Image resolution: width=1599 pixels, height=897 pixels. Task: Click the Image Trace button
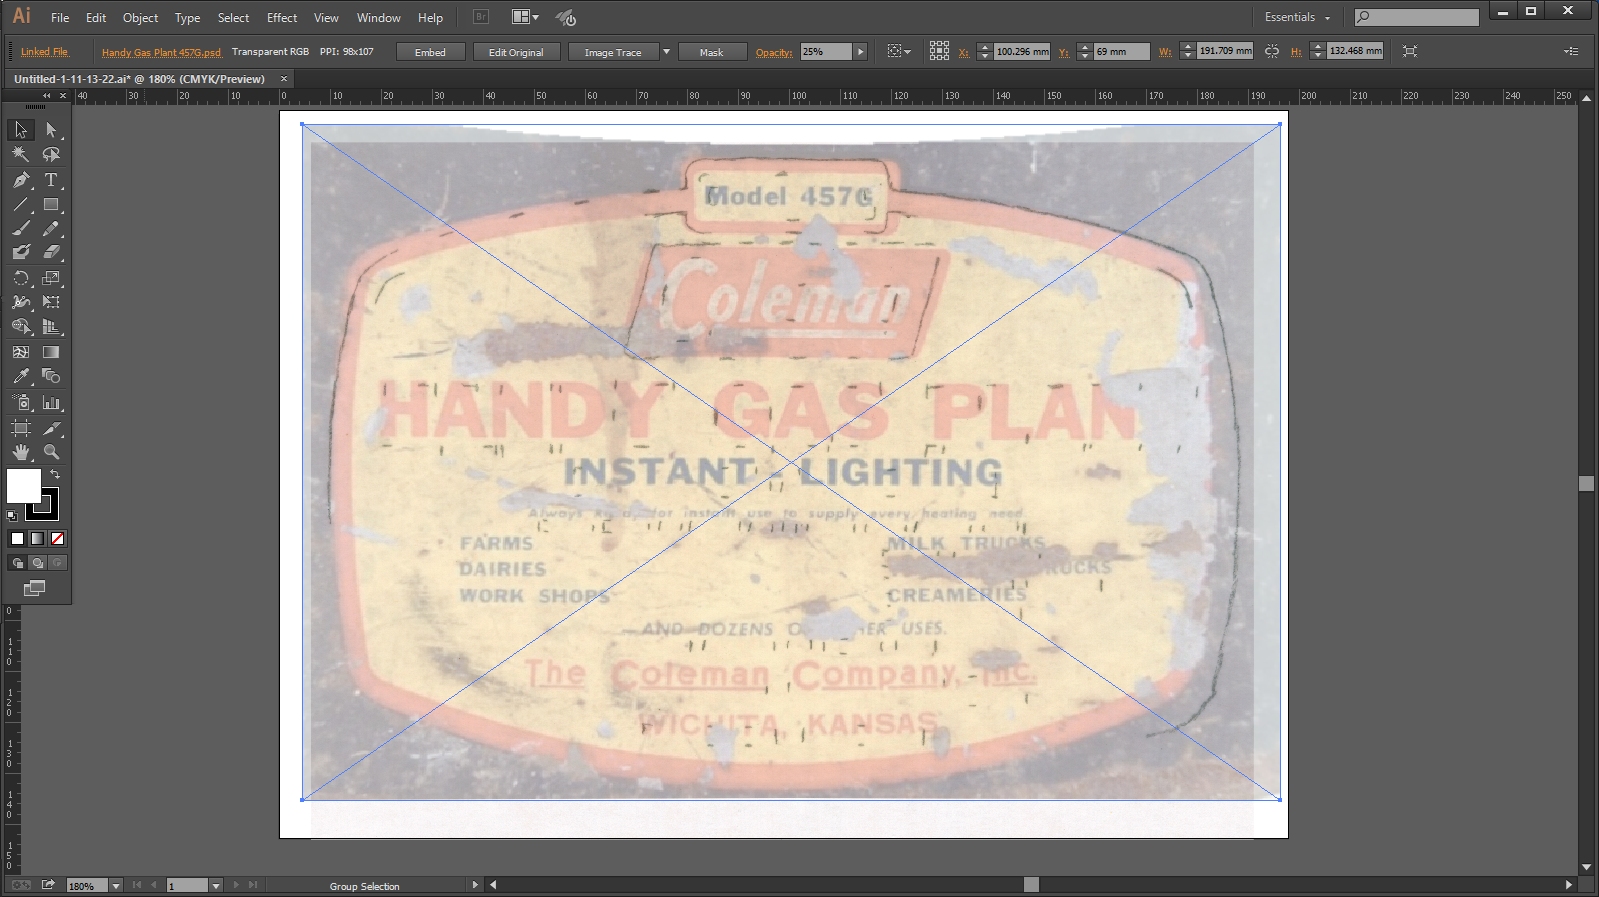[613, 52]
